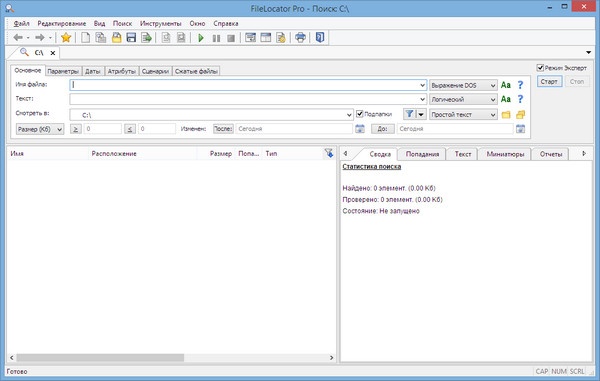Pause search with the pause icon
Screen dimensions: 600x381
tap(216, 38)
